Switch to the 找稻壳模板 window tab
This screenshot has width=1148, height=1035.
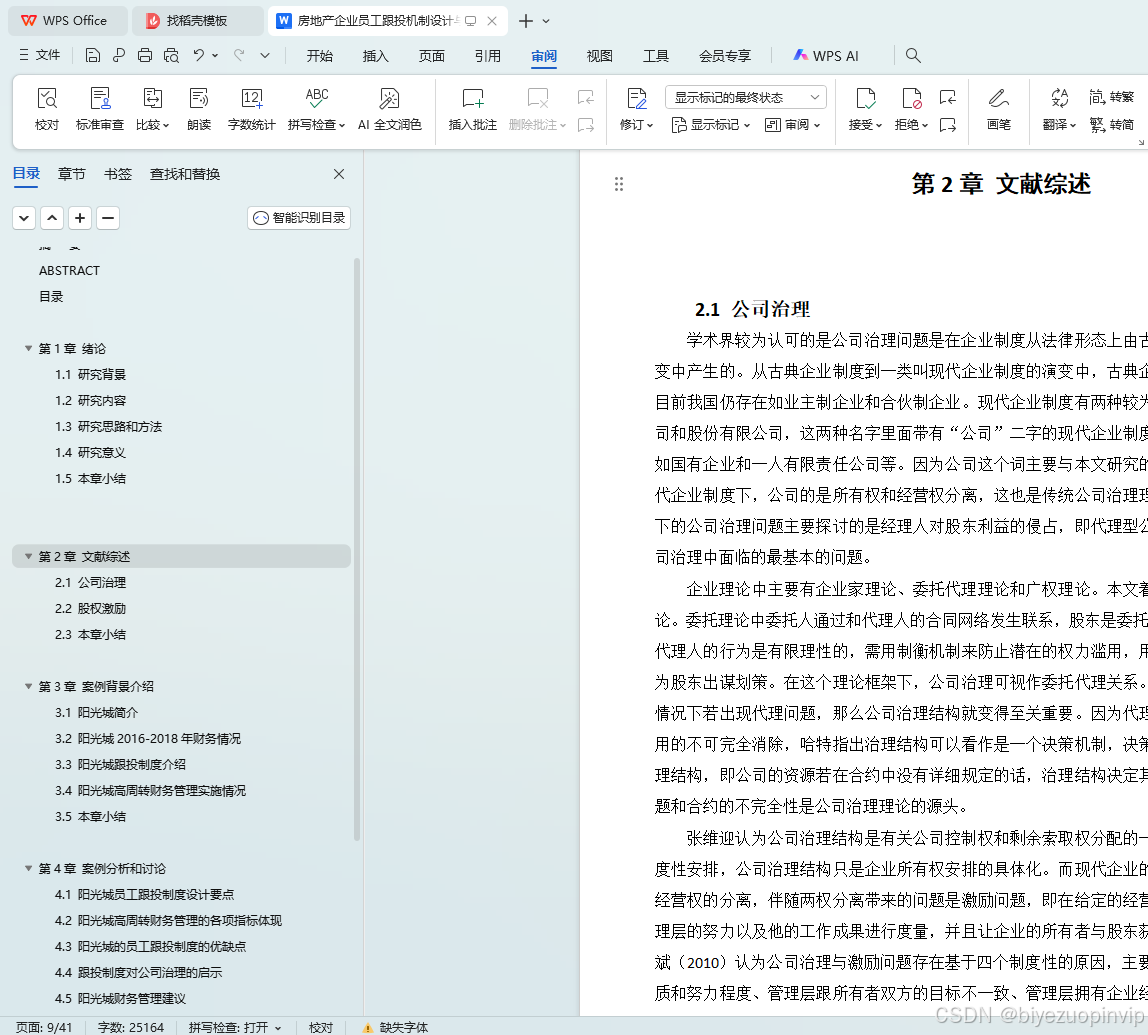pyautogui.click(x=197, y=20)
